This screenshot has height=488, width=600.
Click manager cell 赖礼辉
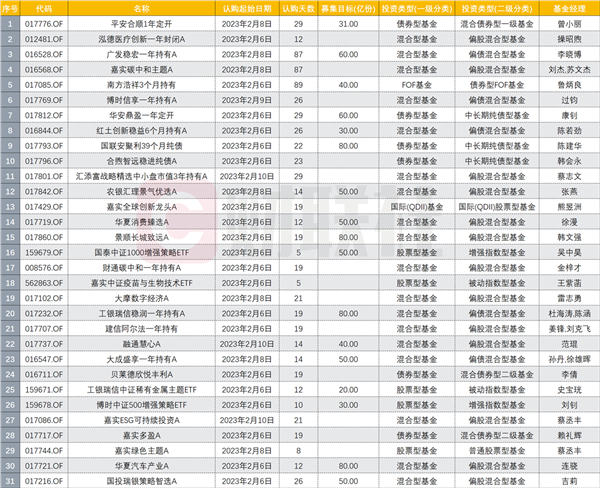(x=569, y=436)
